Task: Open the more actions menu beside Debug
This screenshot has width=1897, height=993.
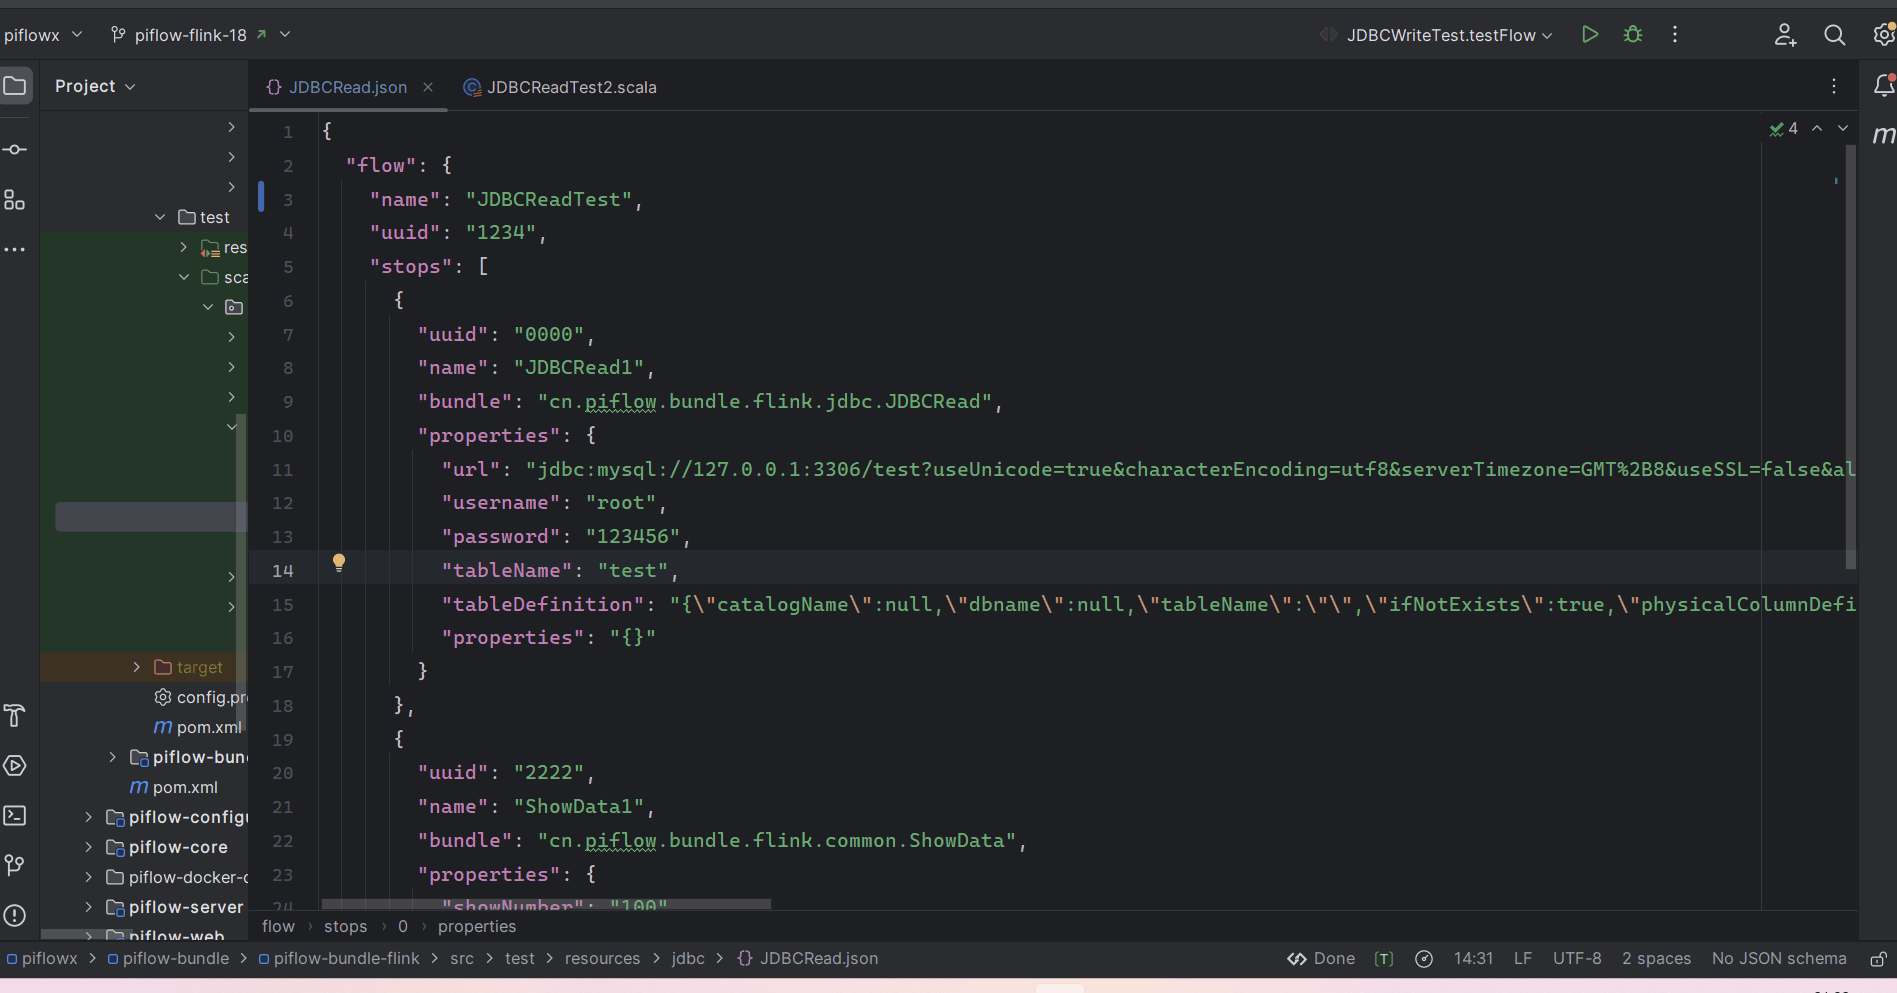Action: pyautogui.click(x=1675, y=35)
